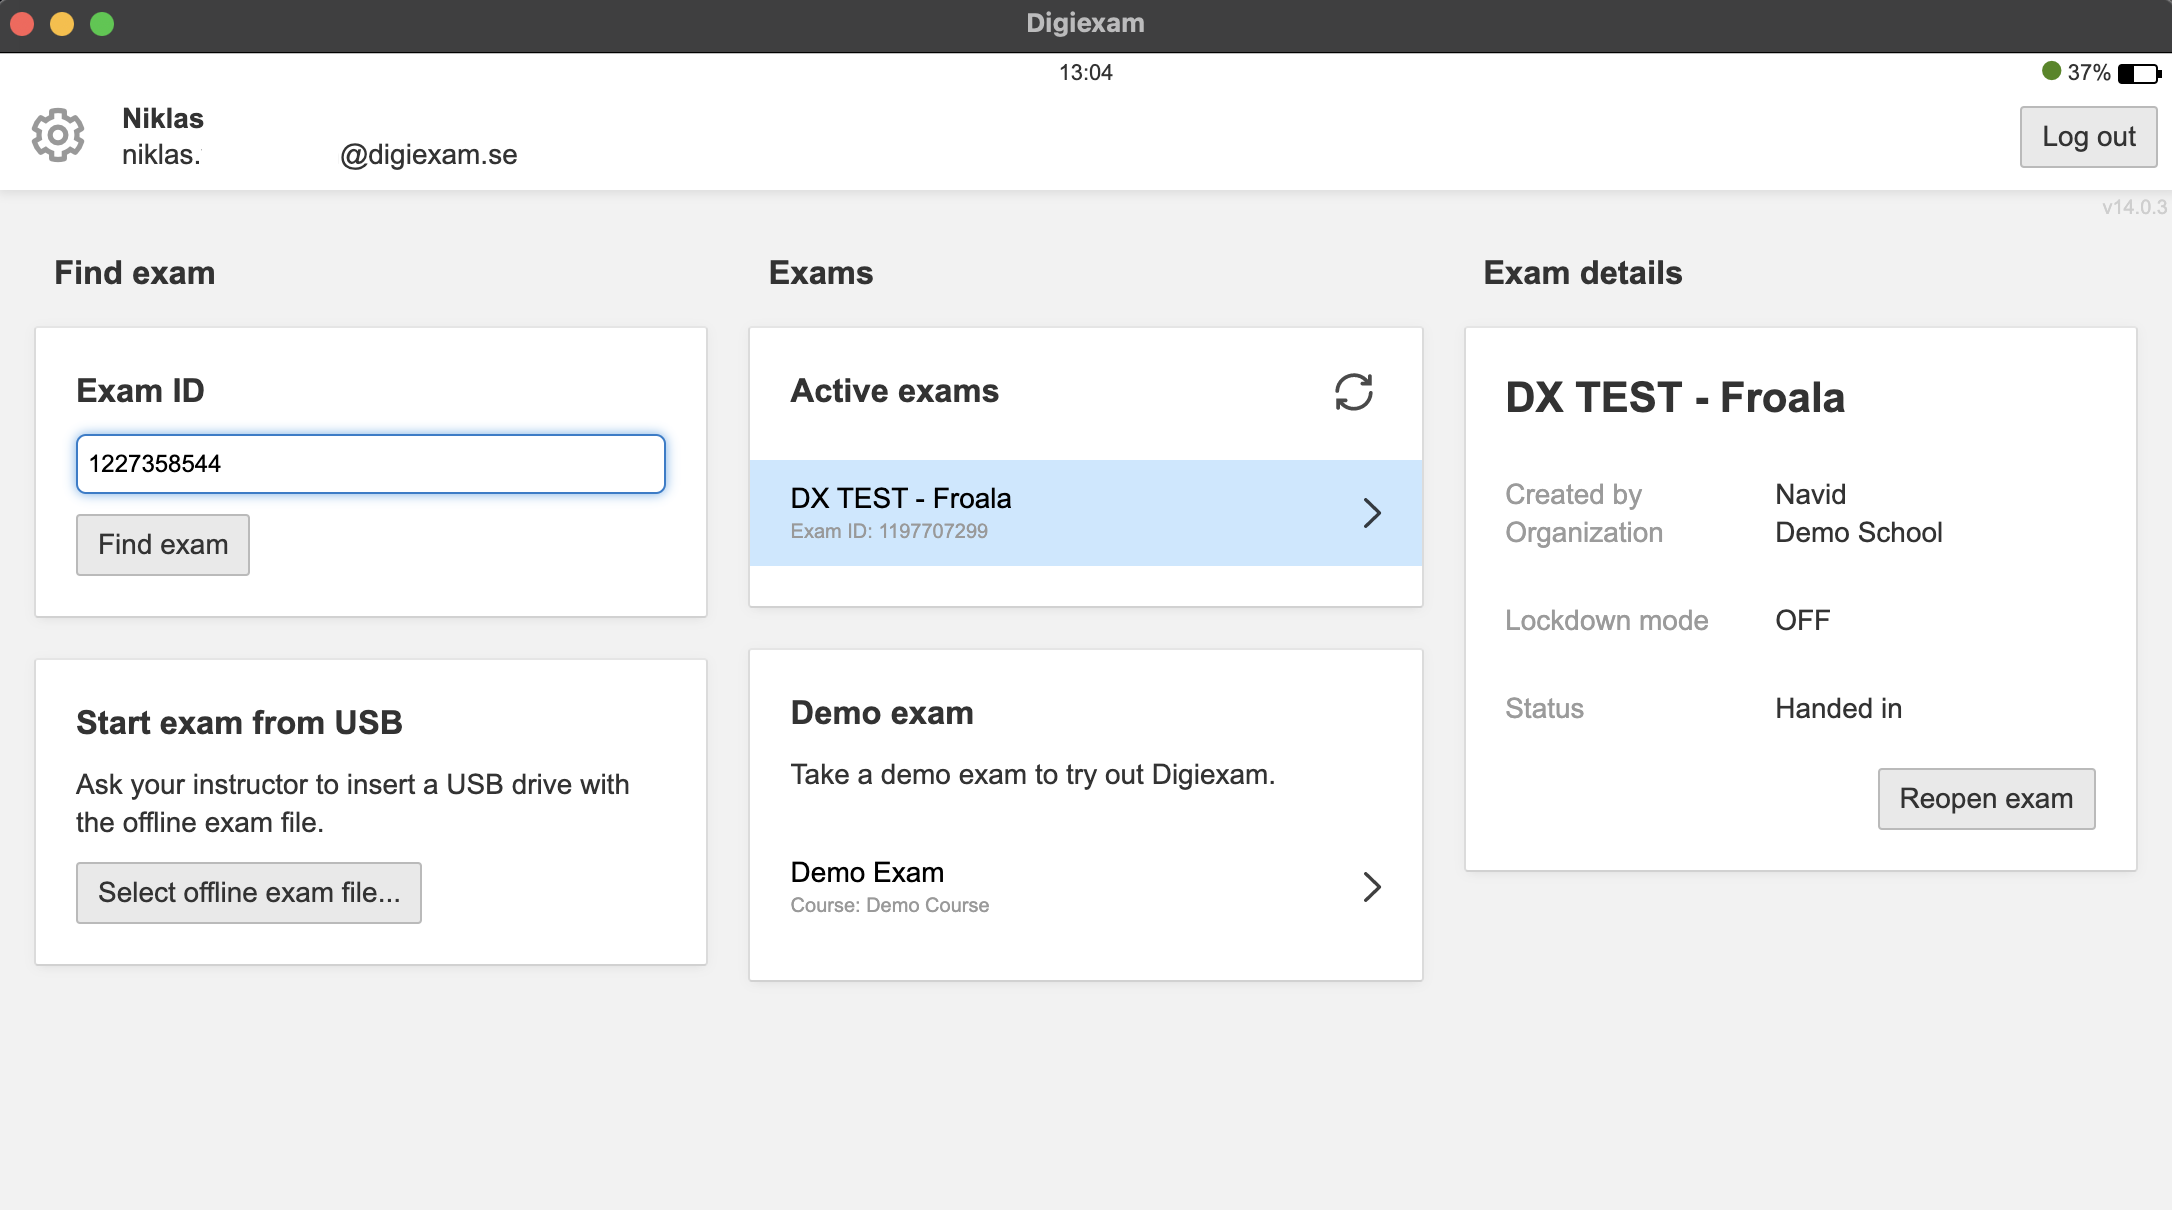Click Select offline exam file button
The image size is (2172, 1210).
[249, 892]
